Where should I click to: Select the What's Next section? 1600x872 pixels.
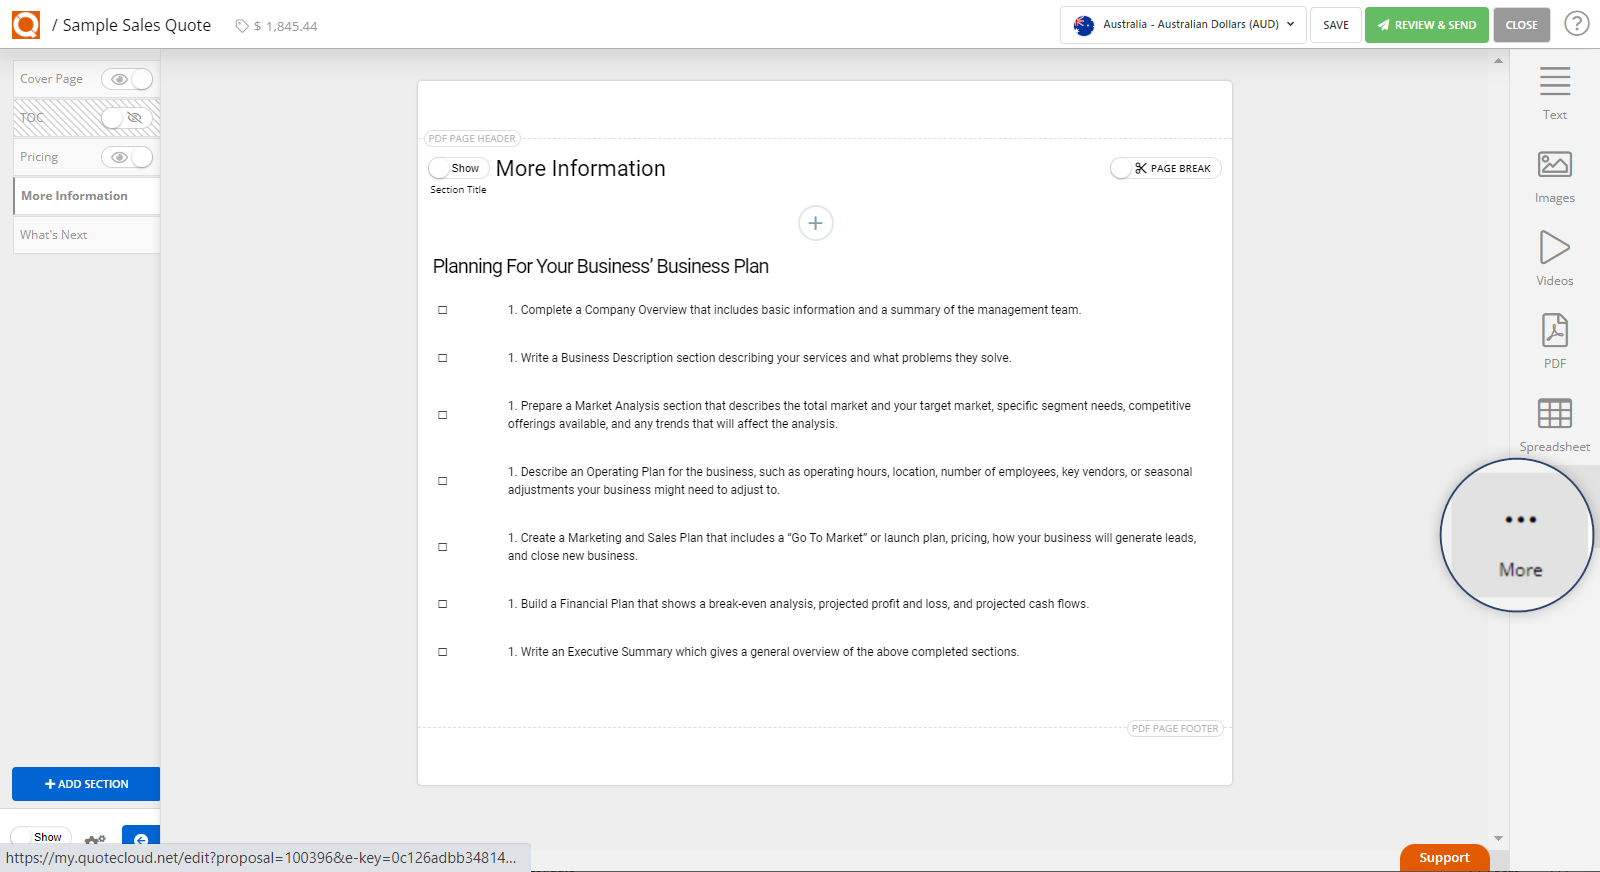coord(54,235)
